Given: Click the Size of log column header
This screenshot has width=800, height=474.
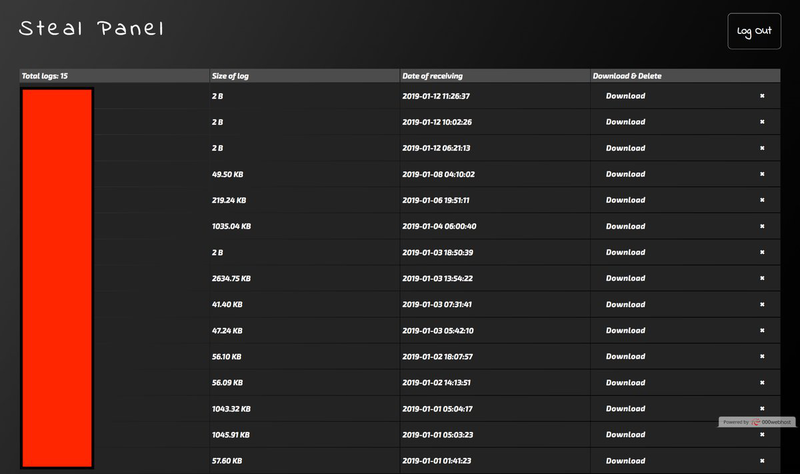Looking at the screenshot, I should tap(232, 76).
